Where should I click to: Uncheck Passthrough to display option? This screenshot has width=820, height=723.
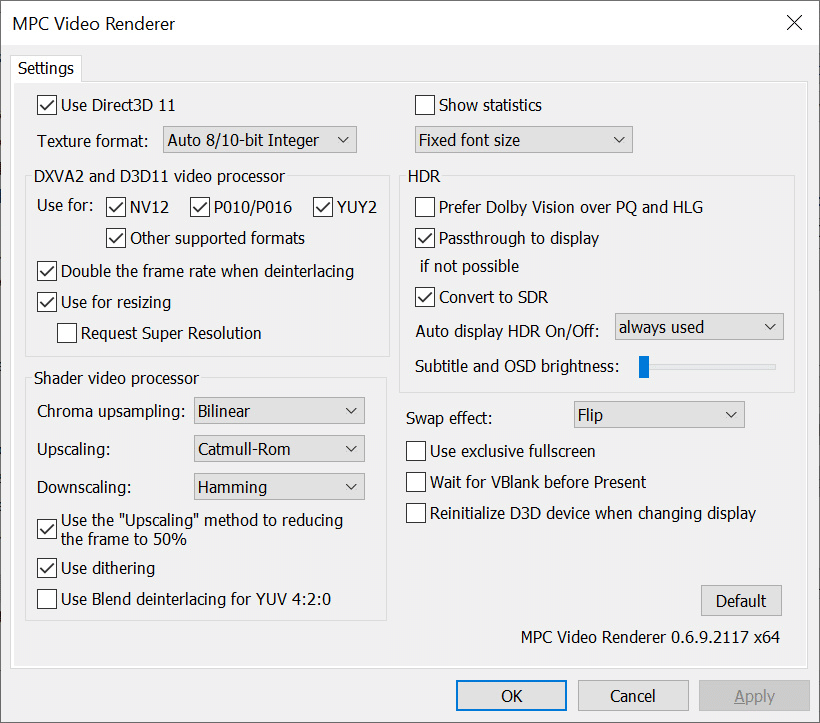[x=425, y=238]
